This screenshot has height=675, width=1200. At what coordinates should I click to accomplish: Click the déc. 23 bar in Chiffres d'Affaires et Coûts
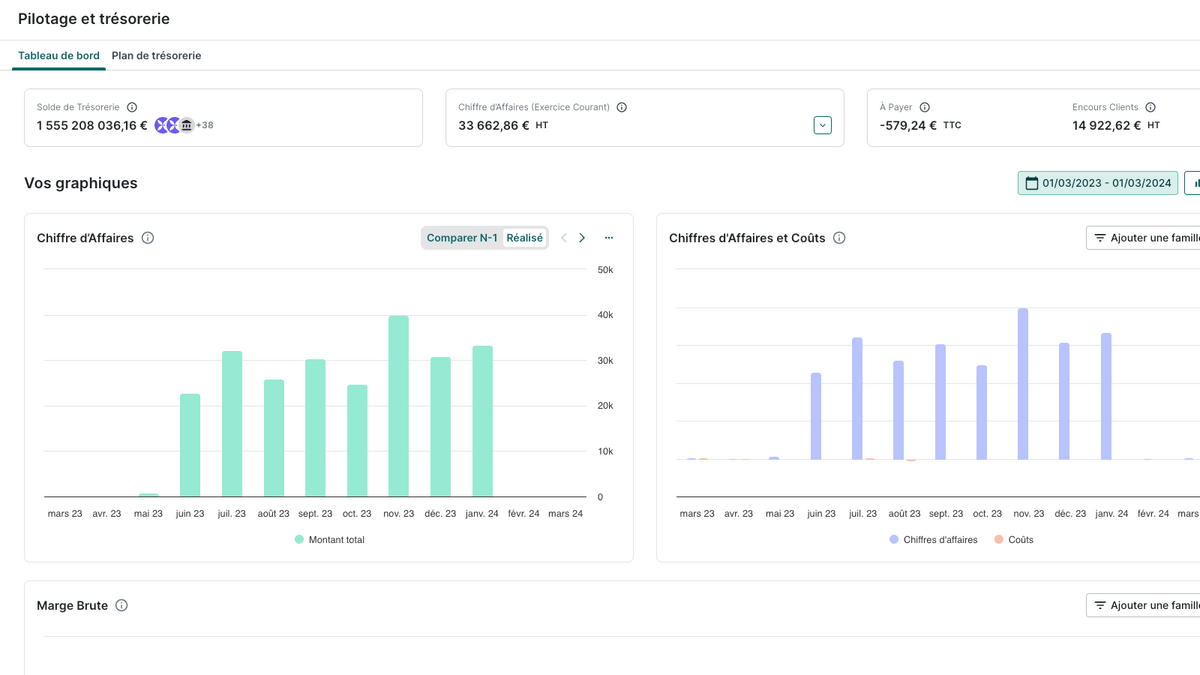(x=1064, y=402)
